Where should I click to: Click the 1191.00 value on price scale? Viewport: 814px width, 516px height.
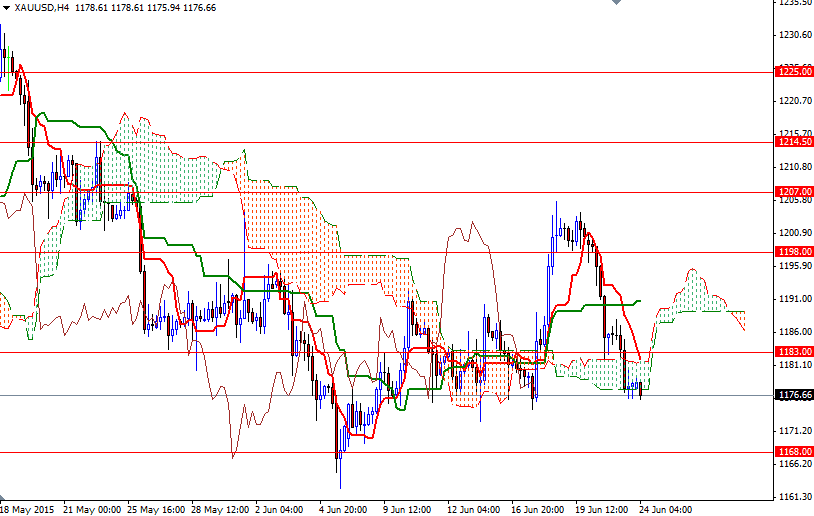[793, 299]
